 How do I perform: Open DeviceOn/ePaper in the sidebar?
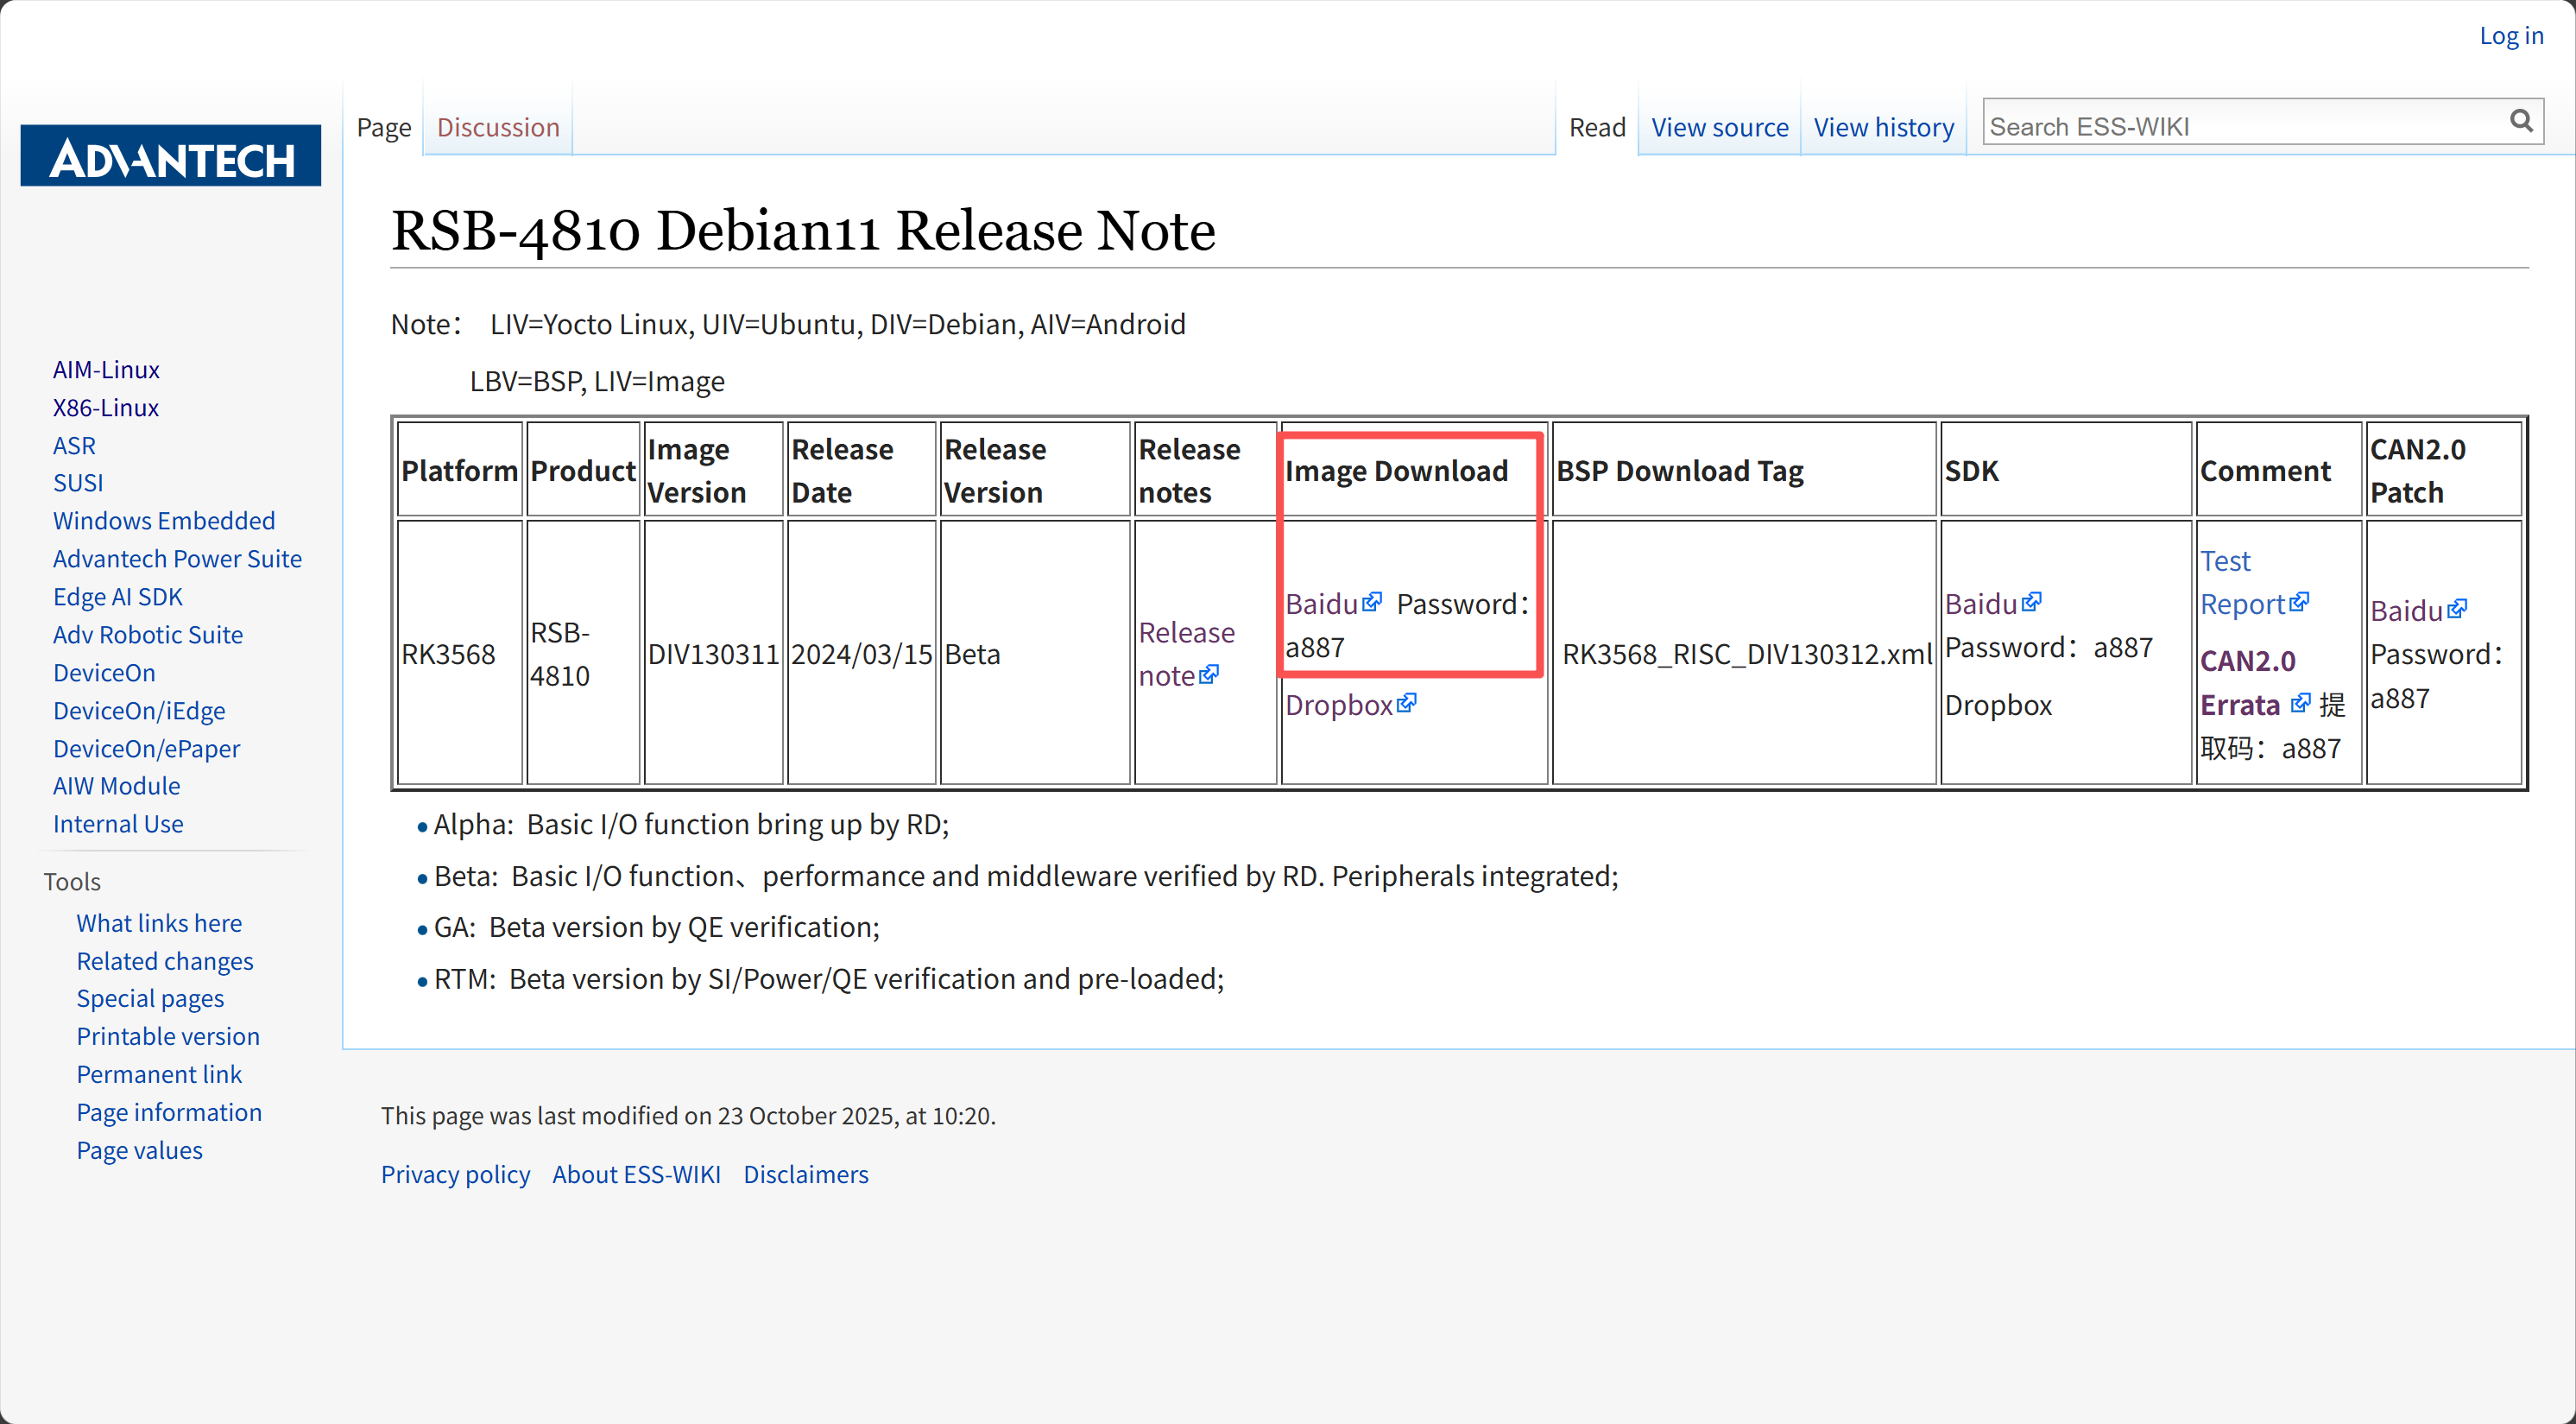(146, 749)
